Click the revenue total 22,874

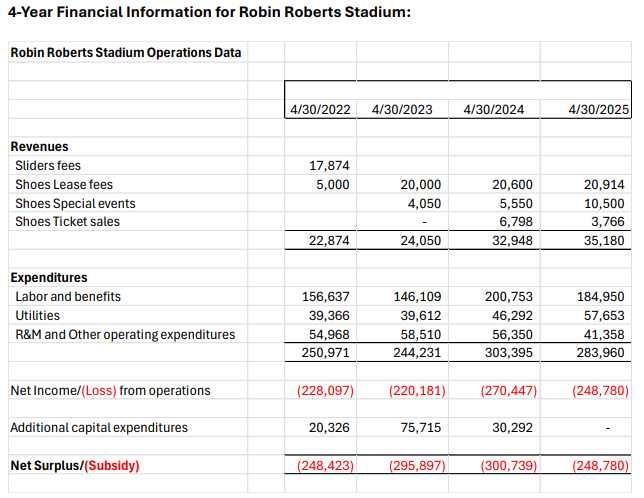[329, 241]
